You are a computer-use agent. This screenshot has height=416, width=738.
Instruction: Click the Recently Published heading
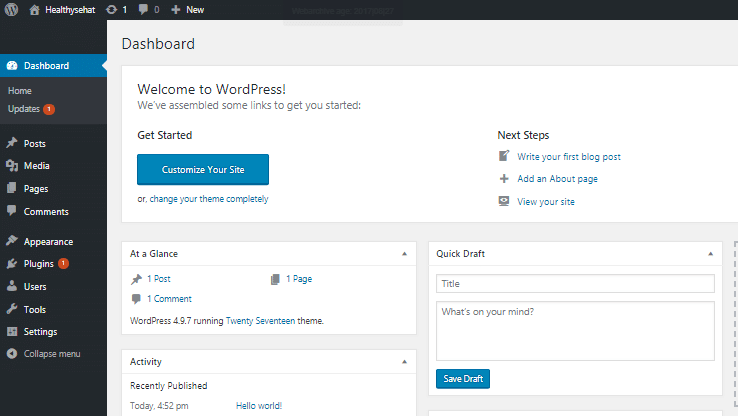point(168,386)
